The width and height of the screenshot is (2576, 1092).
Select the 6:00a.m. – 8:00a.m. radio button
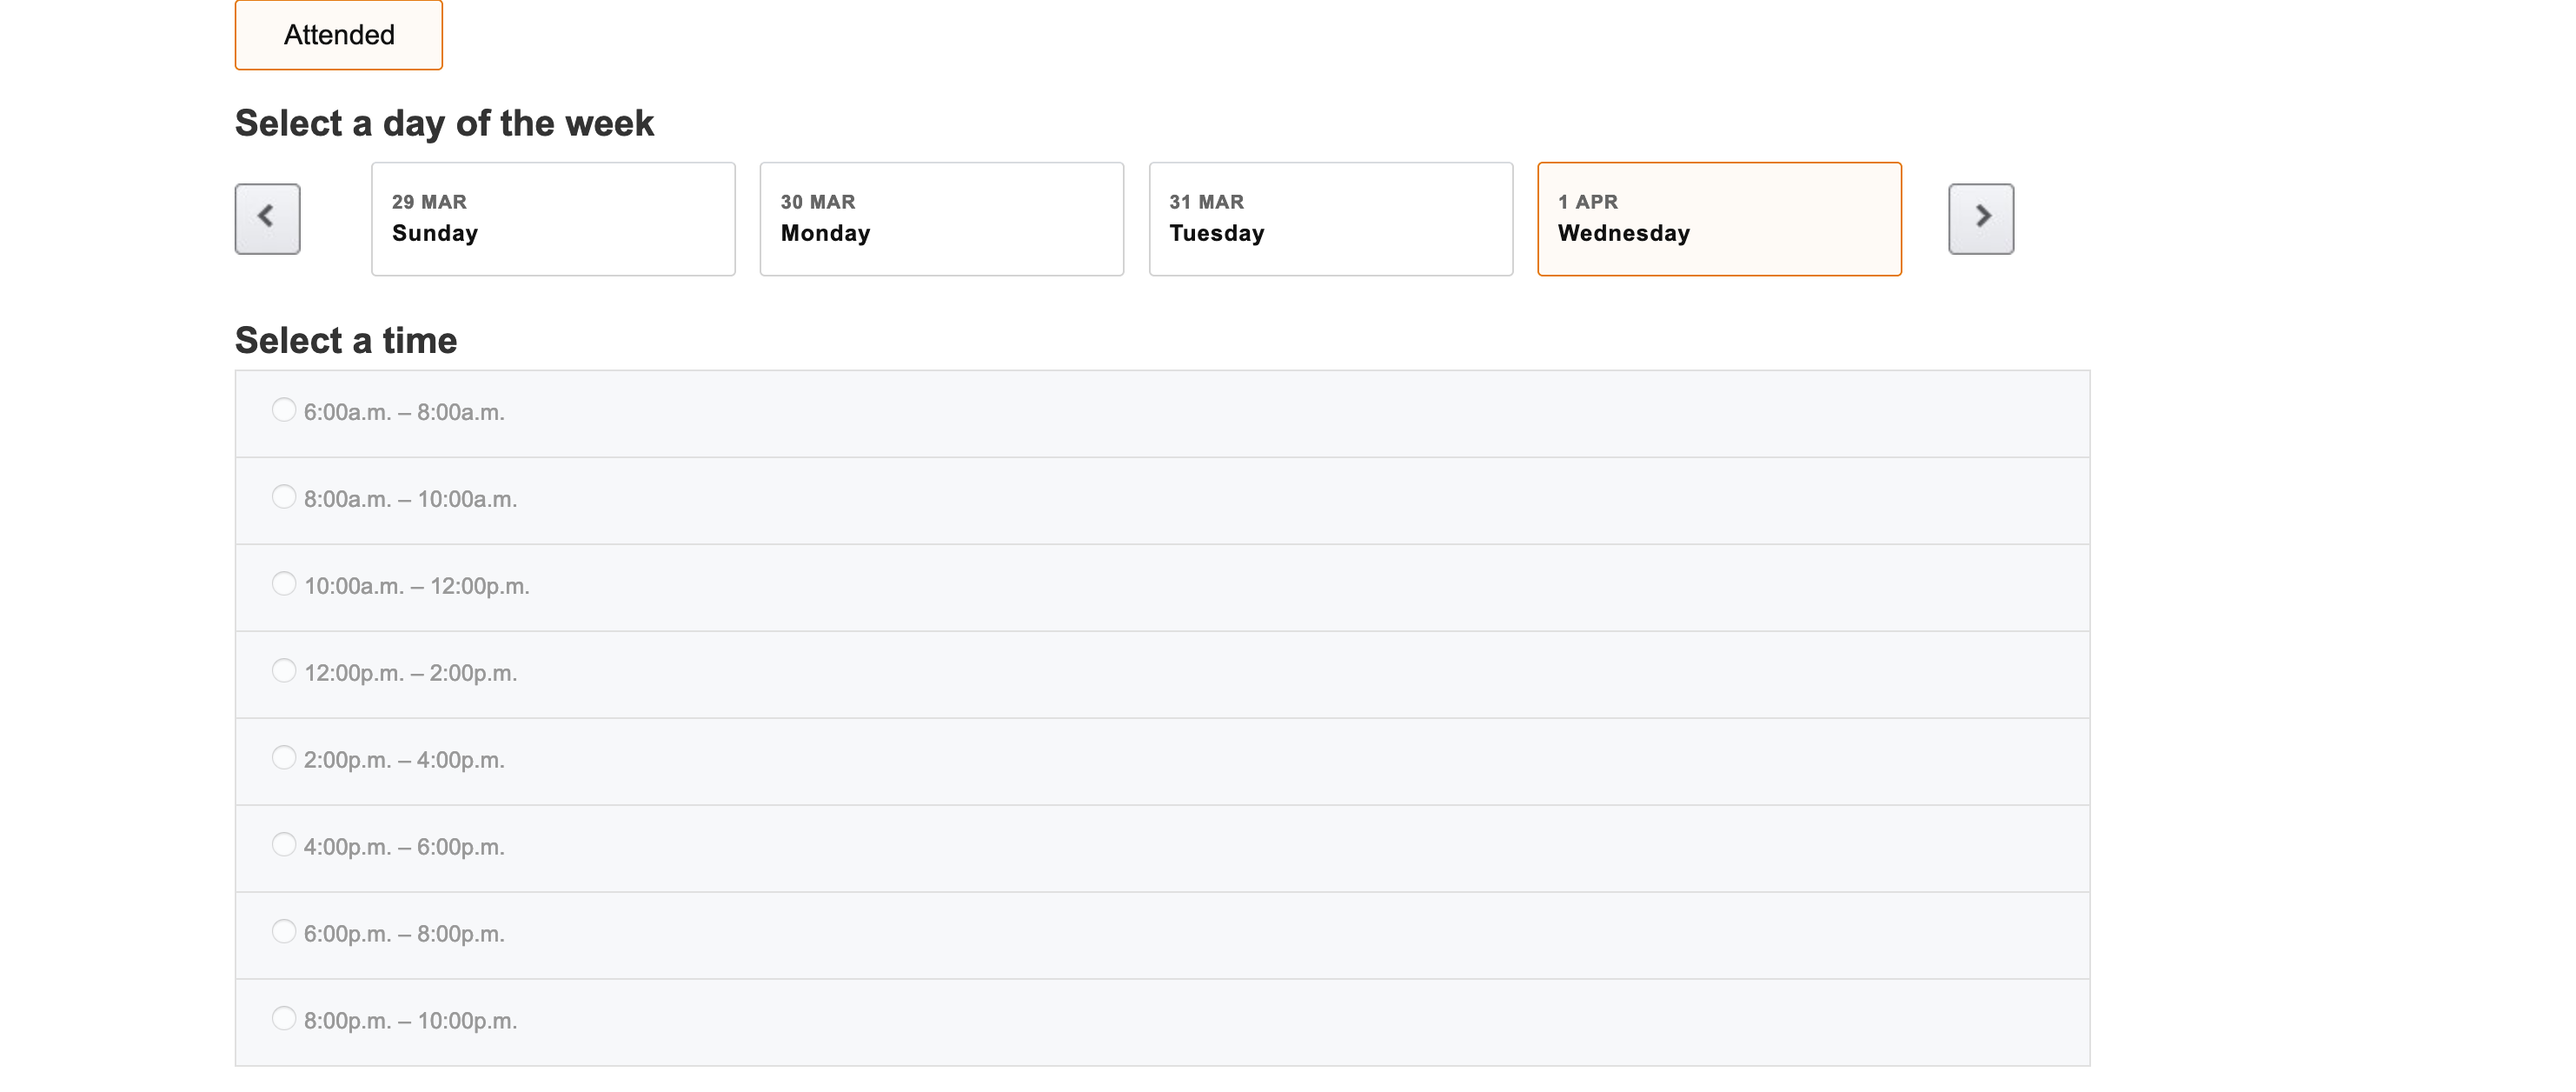point(284,410)
